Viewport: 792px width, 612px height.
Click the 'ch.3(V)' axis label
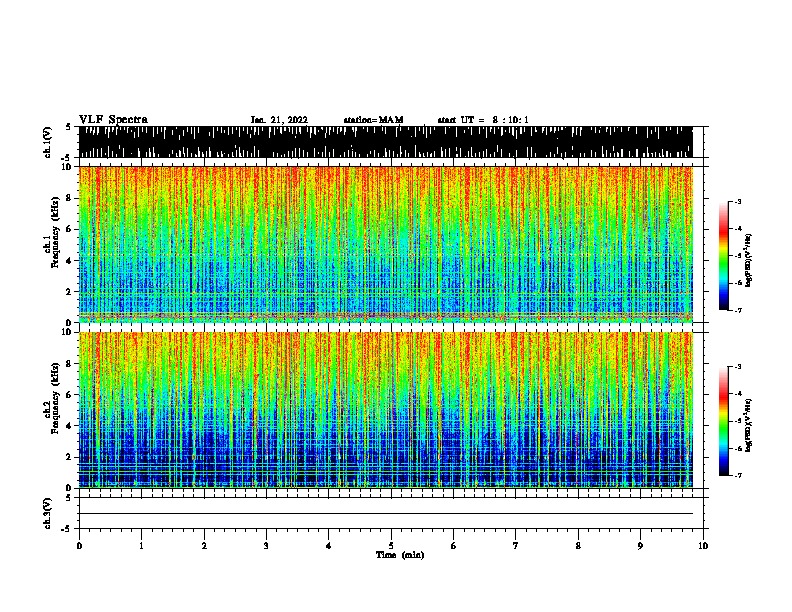coord(48,513)
